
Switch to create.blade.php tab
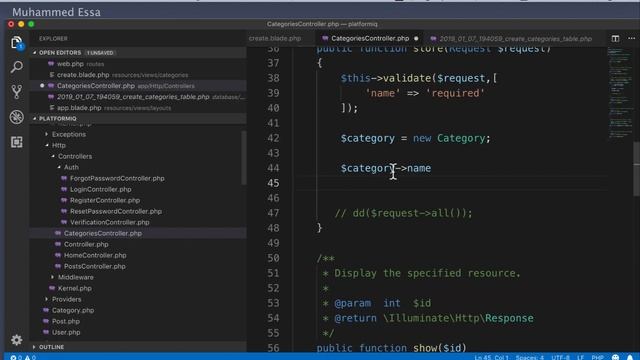[x=275, y=38]
